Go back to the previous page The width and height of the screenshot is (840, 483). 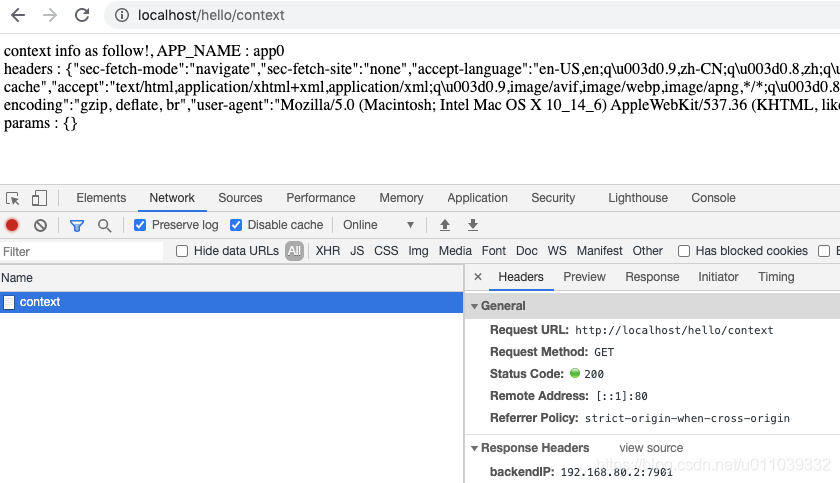coord(18,15)
